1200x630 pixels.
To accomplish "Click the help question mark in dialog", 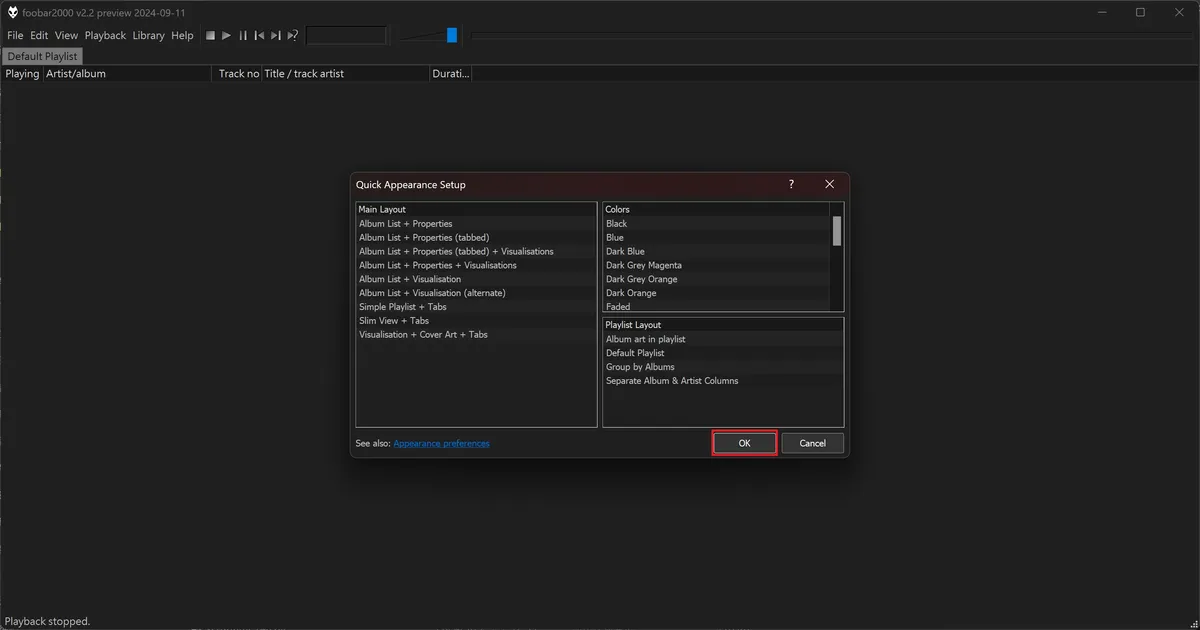I will point(791,184).
